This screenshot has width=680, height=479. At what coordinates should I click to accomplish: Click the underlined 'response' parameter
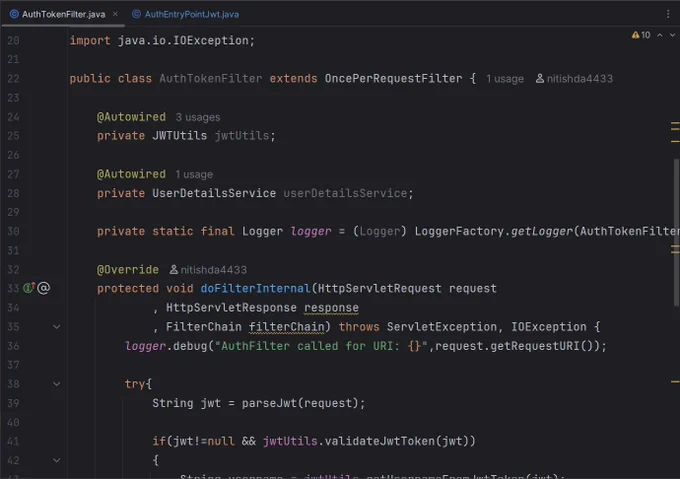[x=331, y=307]
